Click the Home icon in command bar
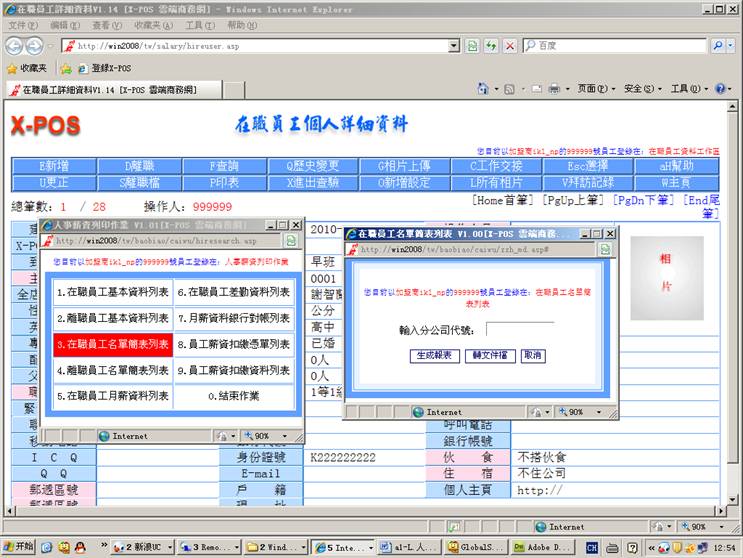Image resolution: width=743 pixels, height=558 pixels. point(484,89)
